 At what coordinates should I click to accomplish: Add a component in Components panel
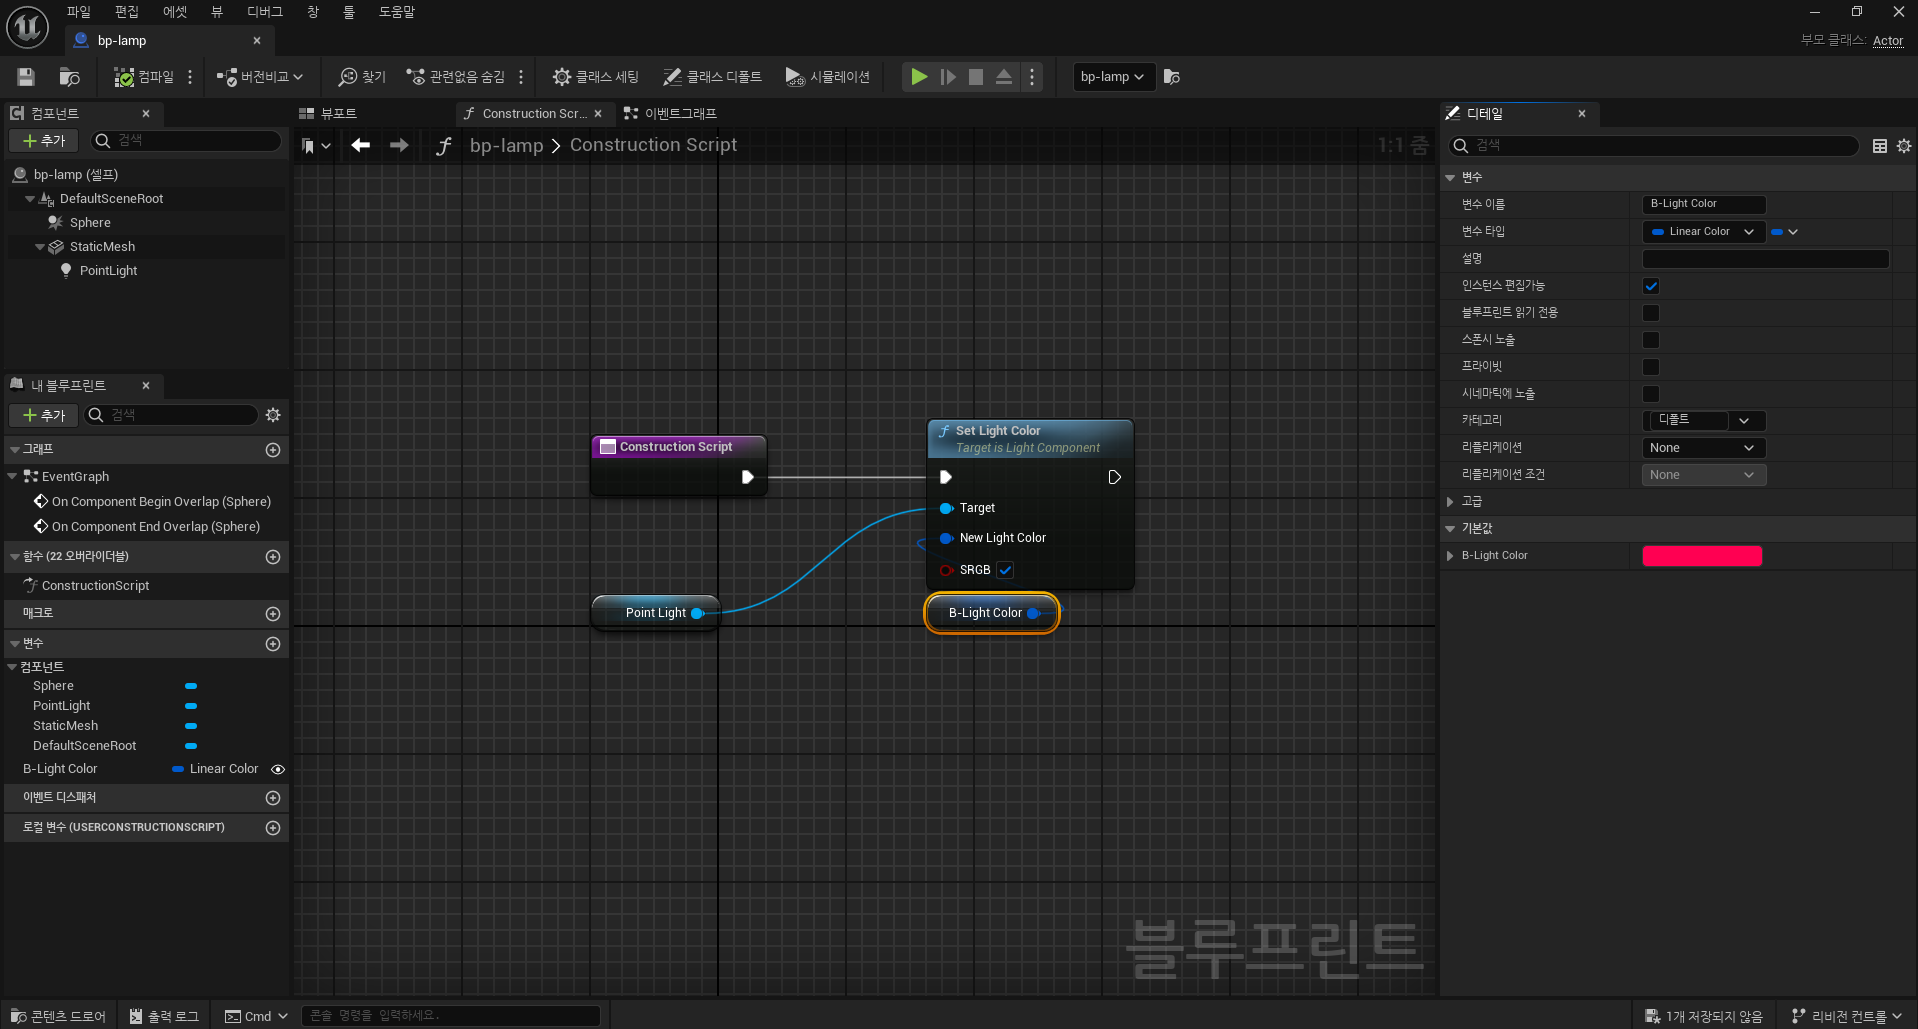[43, 141]
